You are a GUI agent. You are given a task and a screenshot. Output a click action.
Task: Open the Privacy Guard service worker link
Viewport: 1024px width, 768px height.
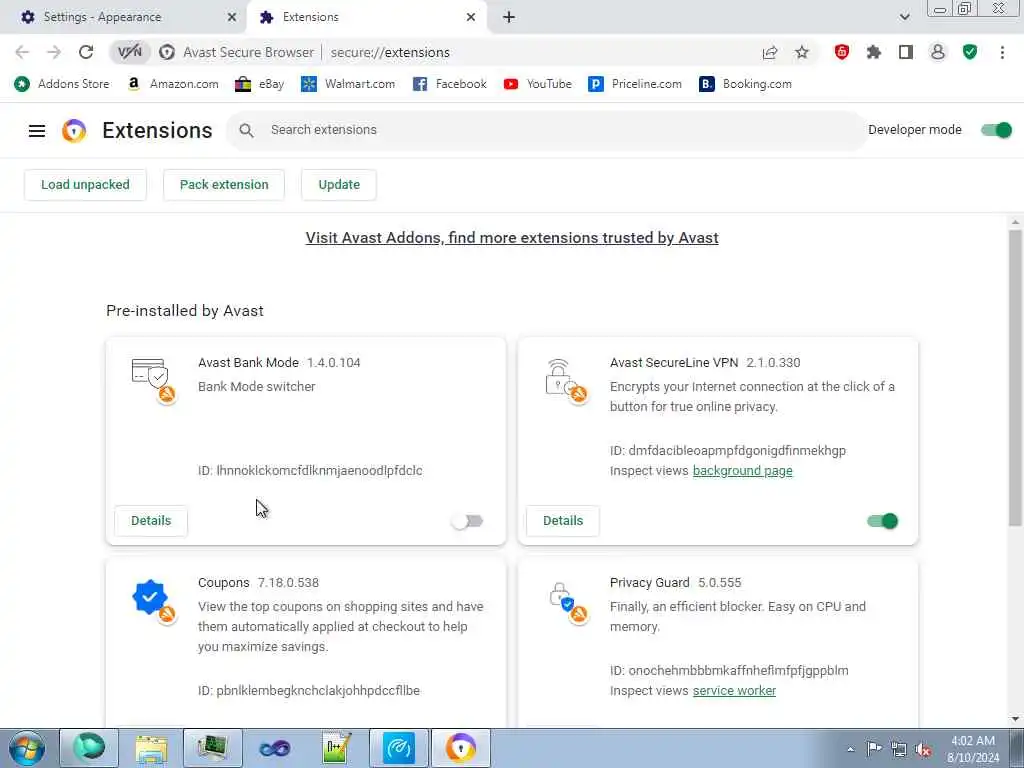pyautogui.click(x=734, y=691)
